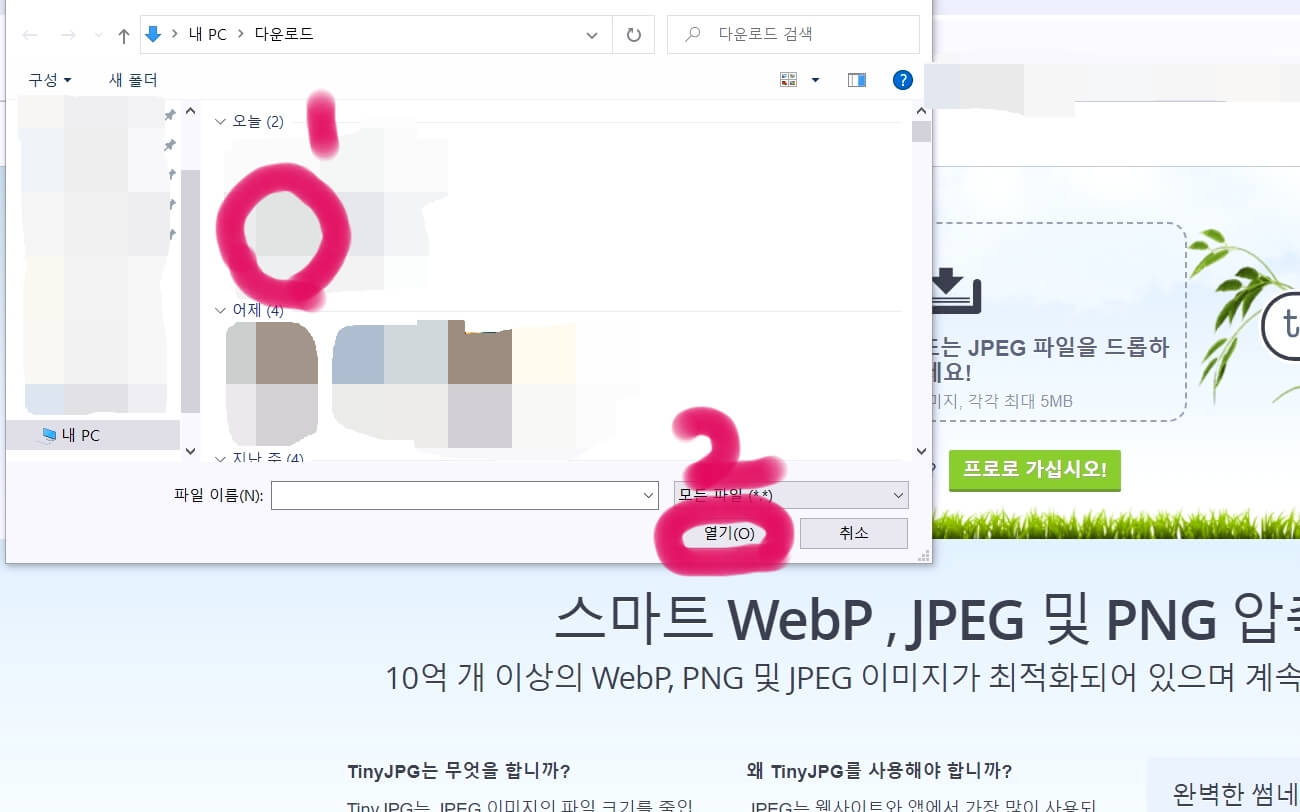Click the 새 폴더 button
This screenshot has width=1300, height=812.
[x=133, y=80]
